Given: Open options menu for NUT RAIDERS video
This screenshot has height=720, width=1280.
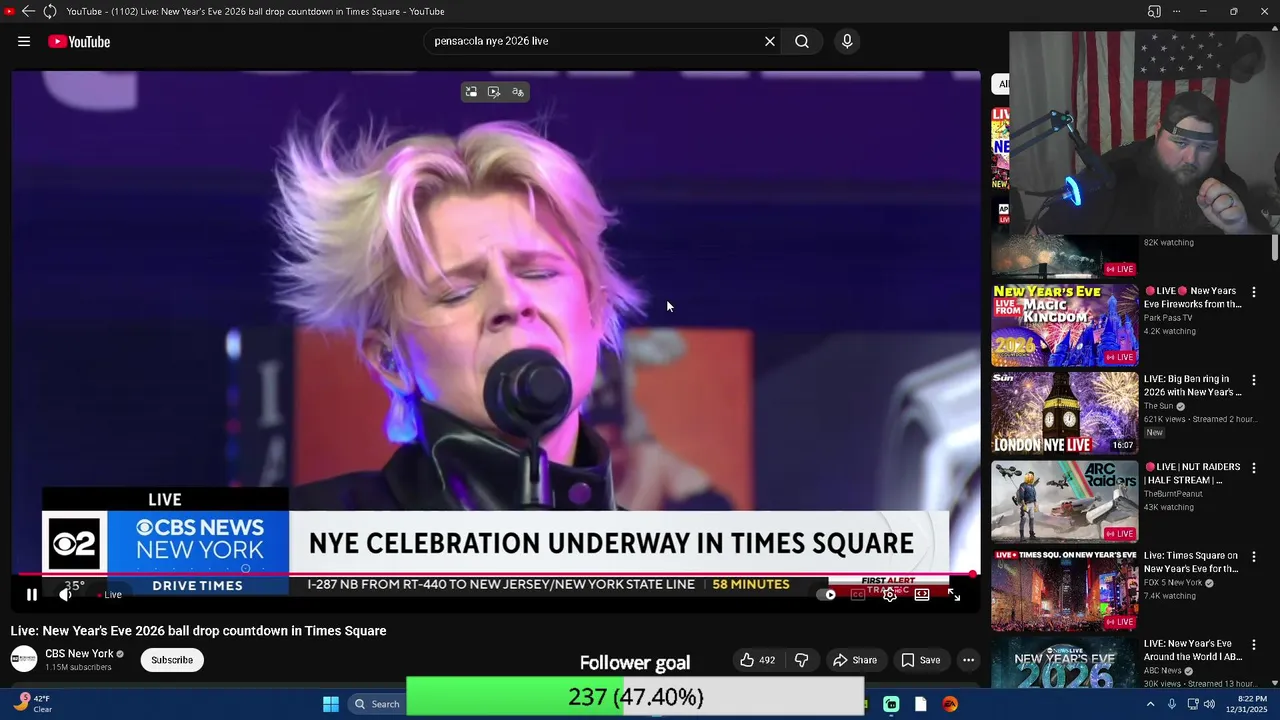Looking at the screenshot, I should (x=1254, y=468).
